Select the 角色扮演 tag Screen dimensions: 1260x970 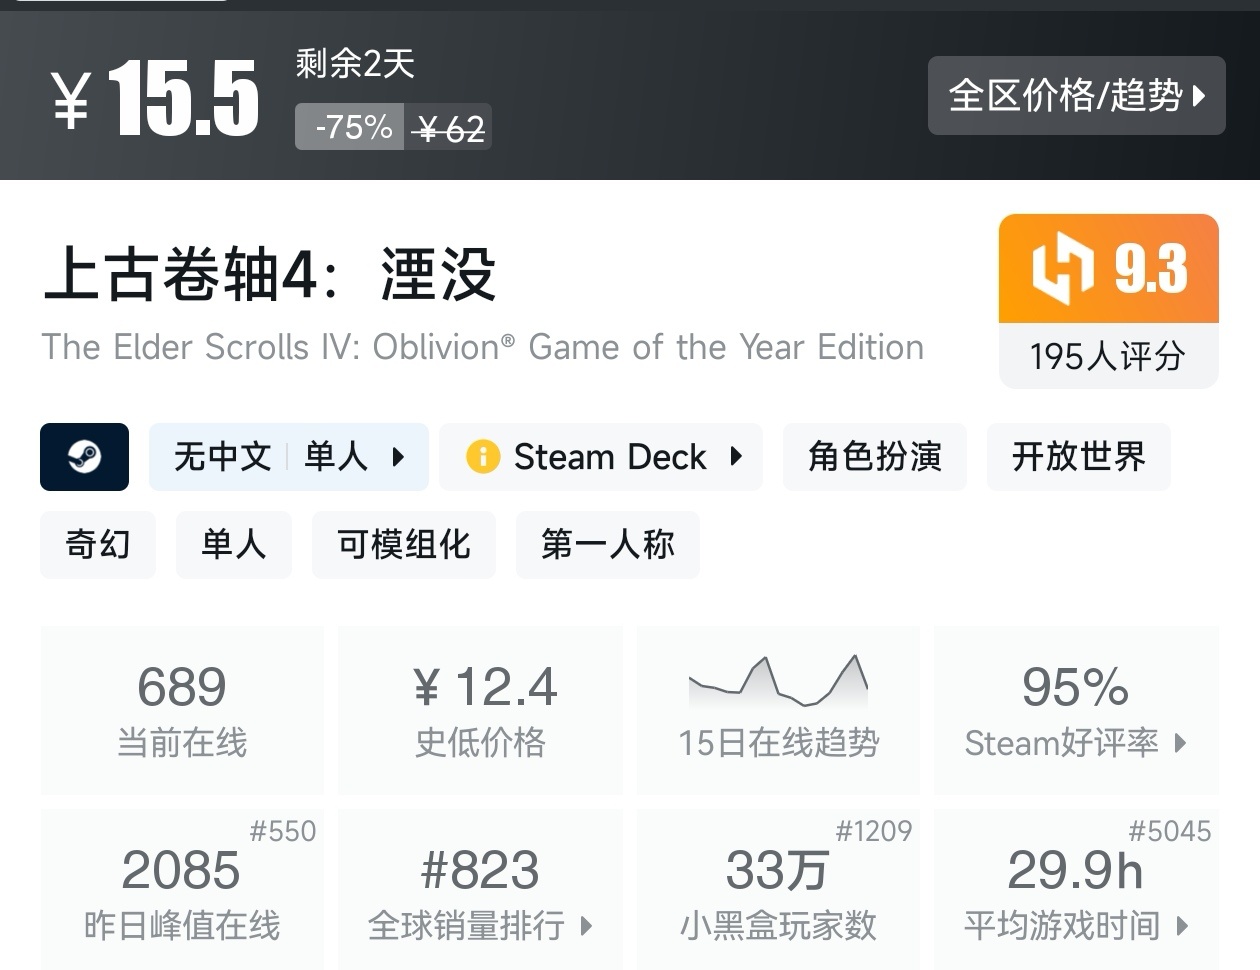[874, 457]
